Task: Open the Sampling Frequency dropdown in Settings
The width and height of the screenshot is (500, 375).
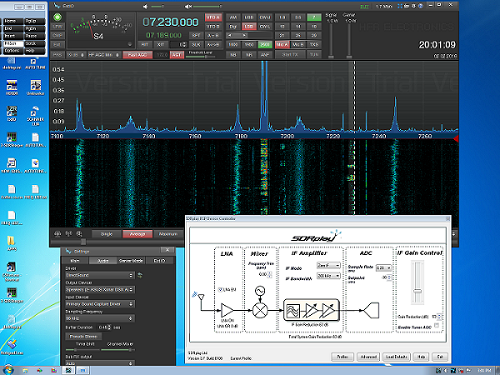Action: click(100, 319)
